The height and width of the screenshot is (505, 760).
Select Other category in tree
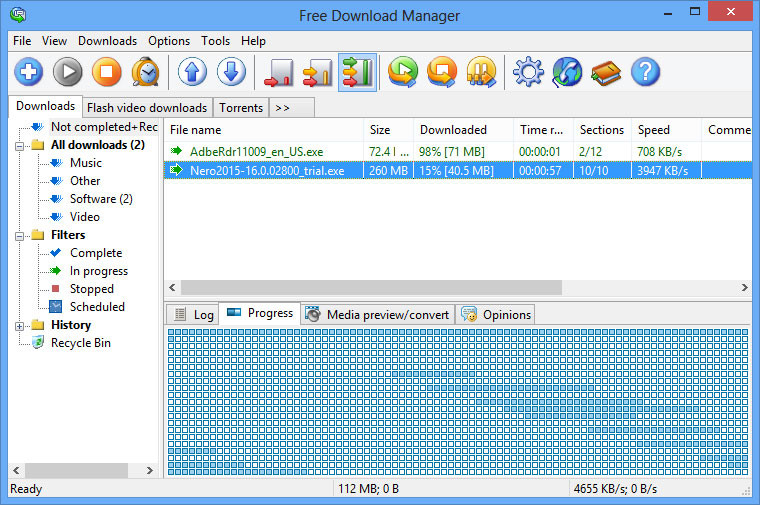click(x=85, y=181)
